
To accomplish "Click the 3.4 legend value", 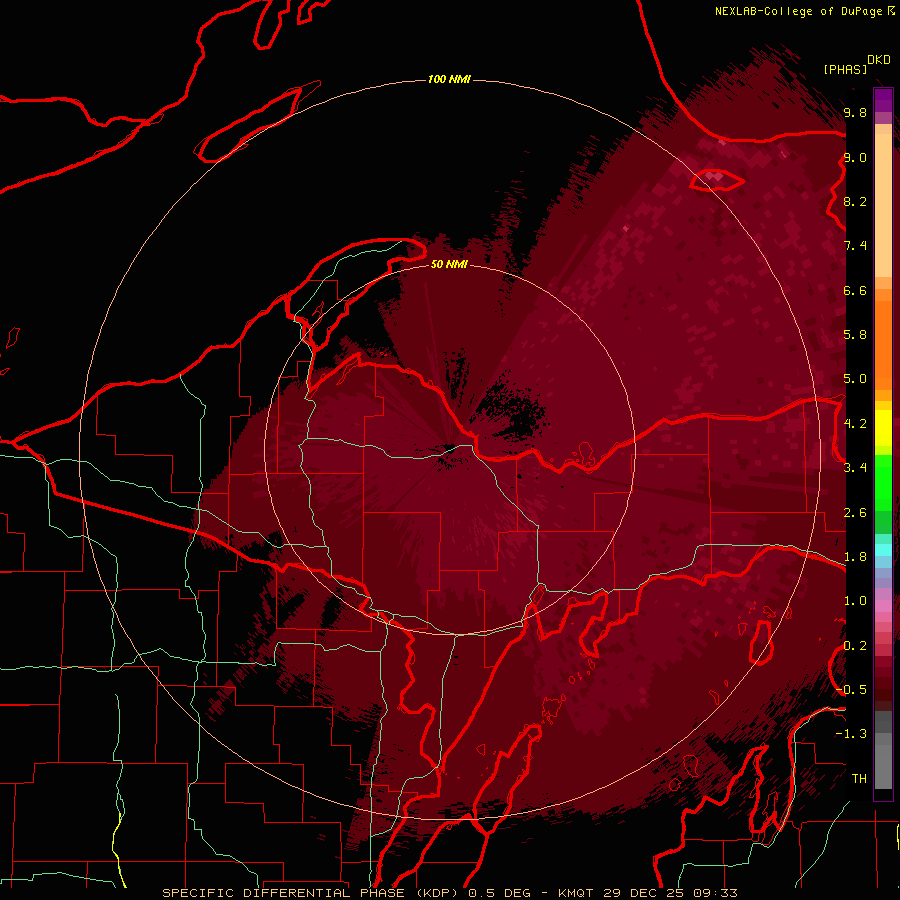I will (855, 468).
